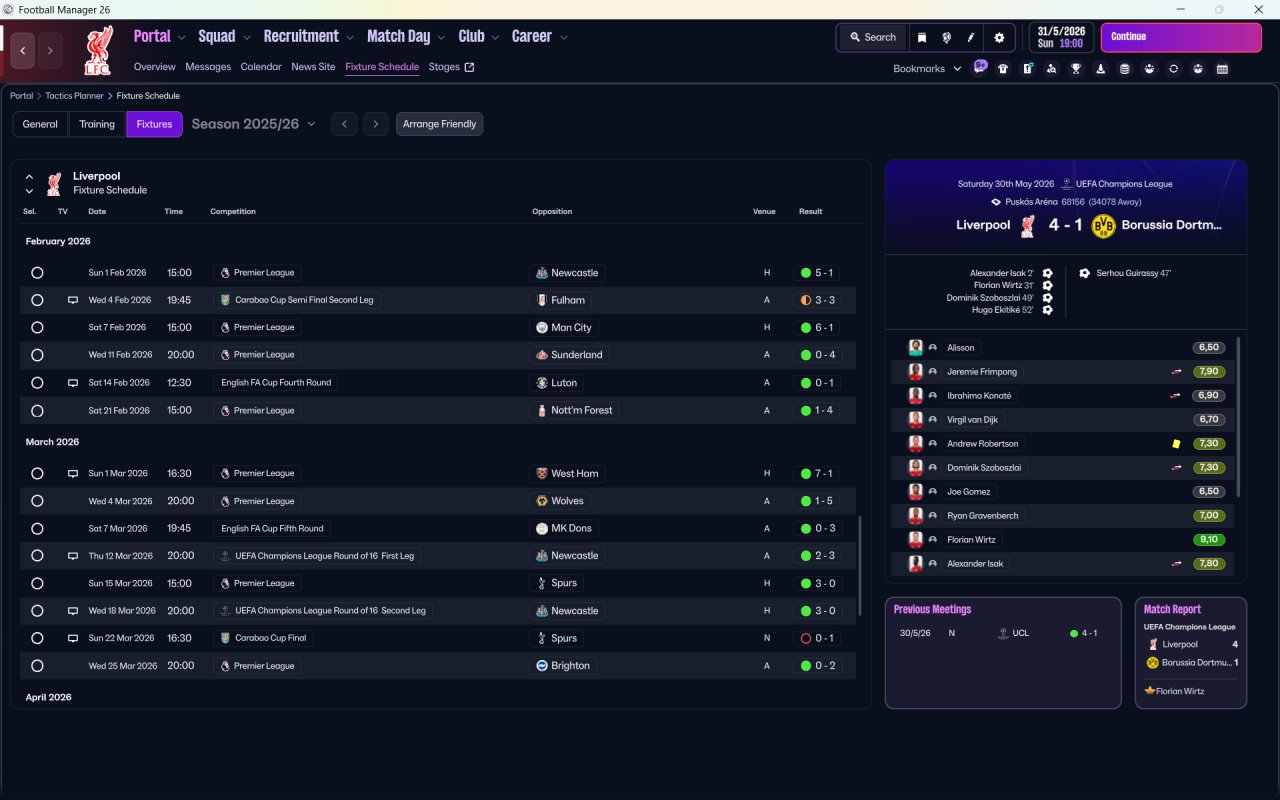
Task: Click the TV icon for the Luton fixture
Action: pos(72,383)
